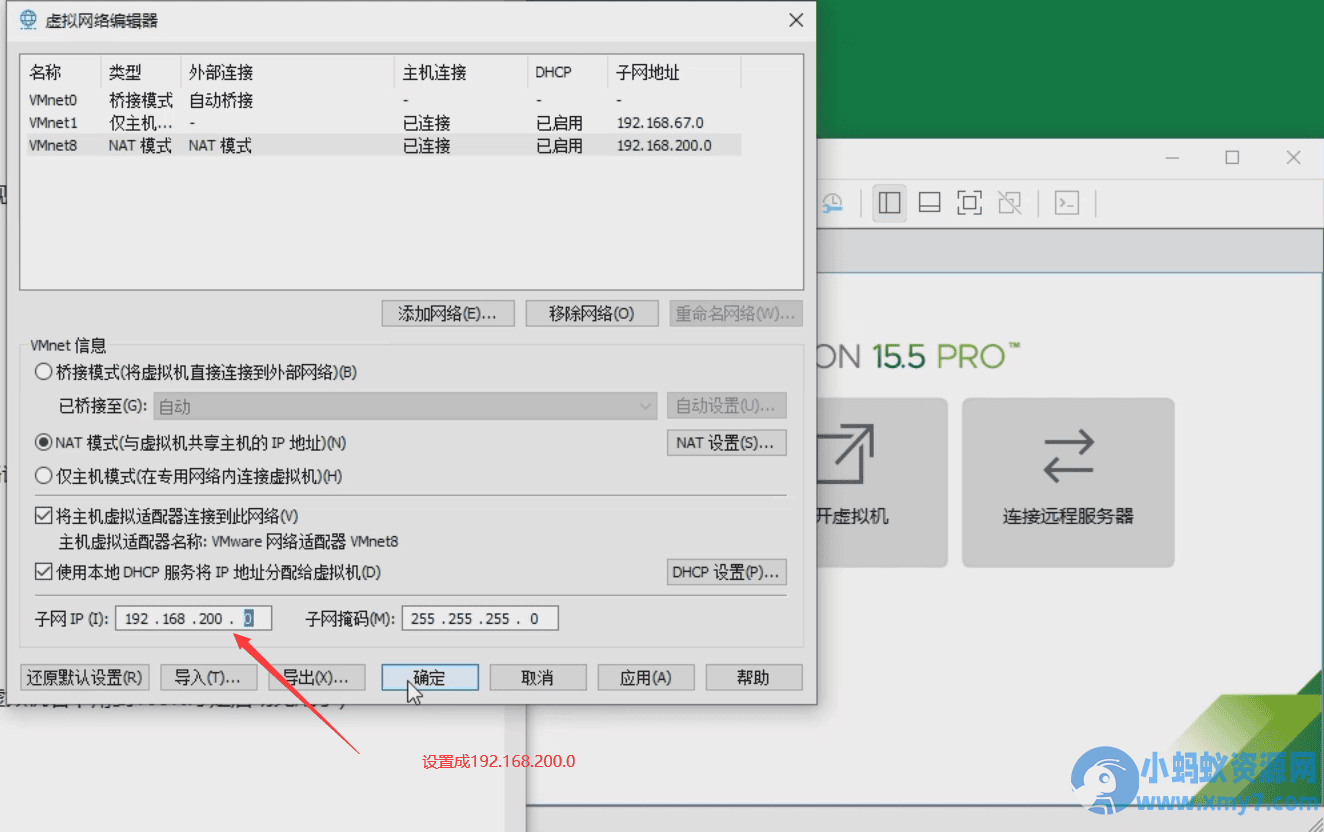Image resolution: width=1324 pixels, height=832 pixels.
Task: Click the Export button
Action: (315, 677)
